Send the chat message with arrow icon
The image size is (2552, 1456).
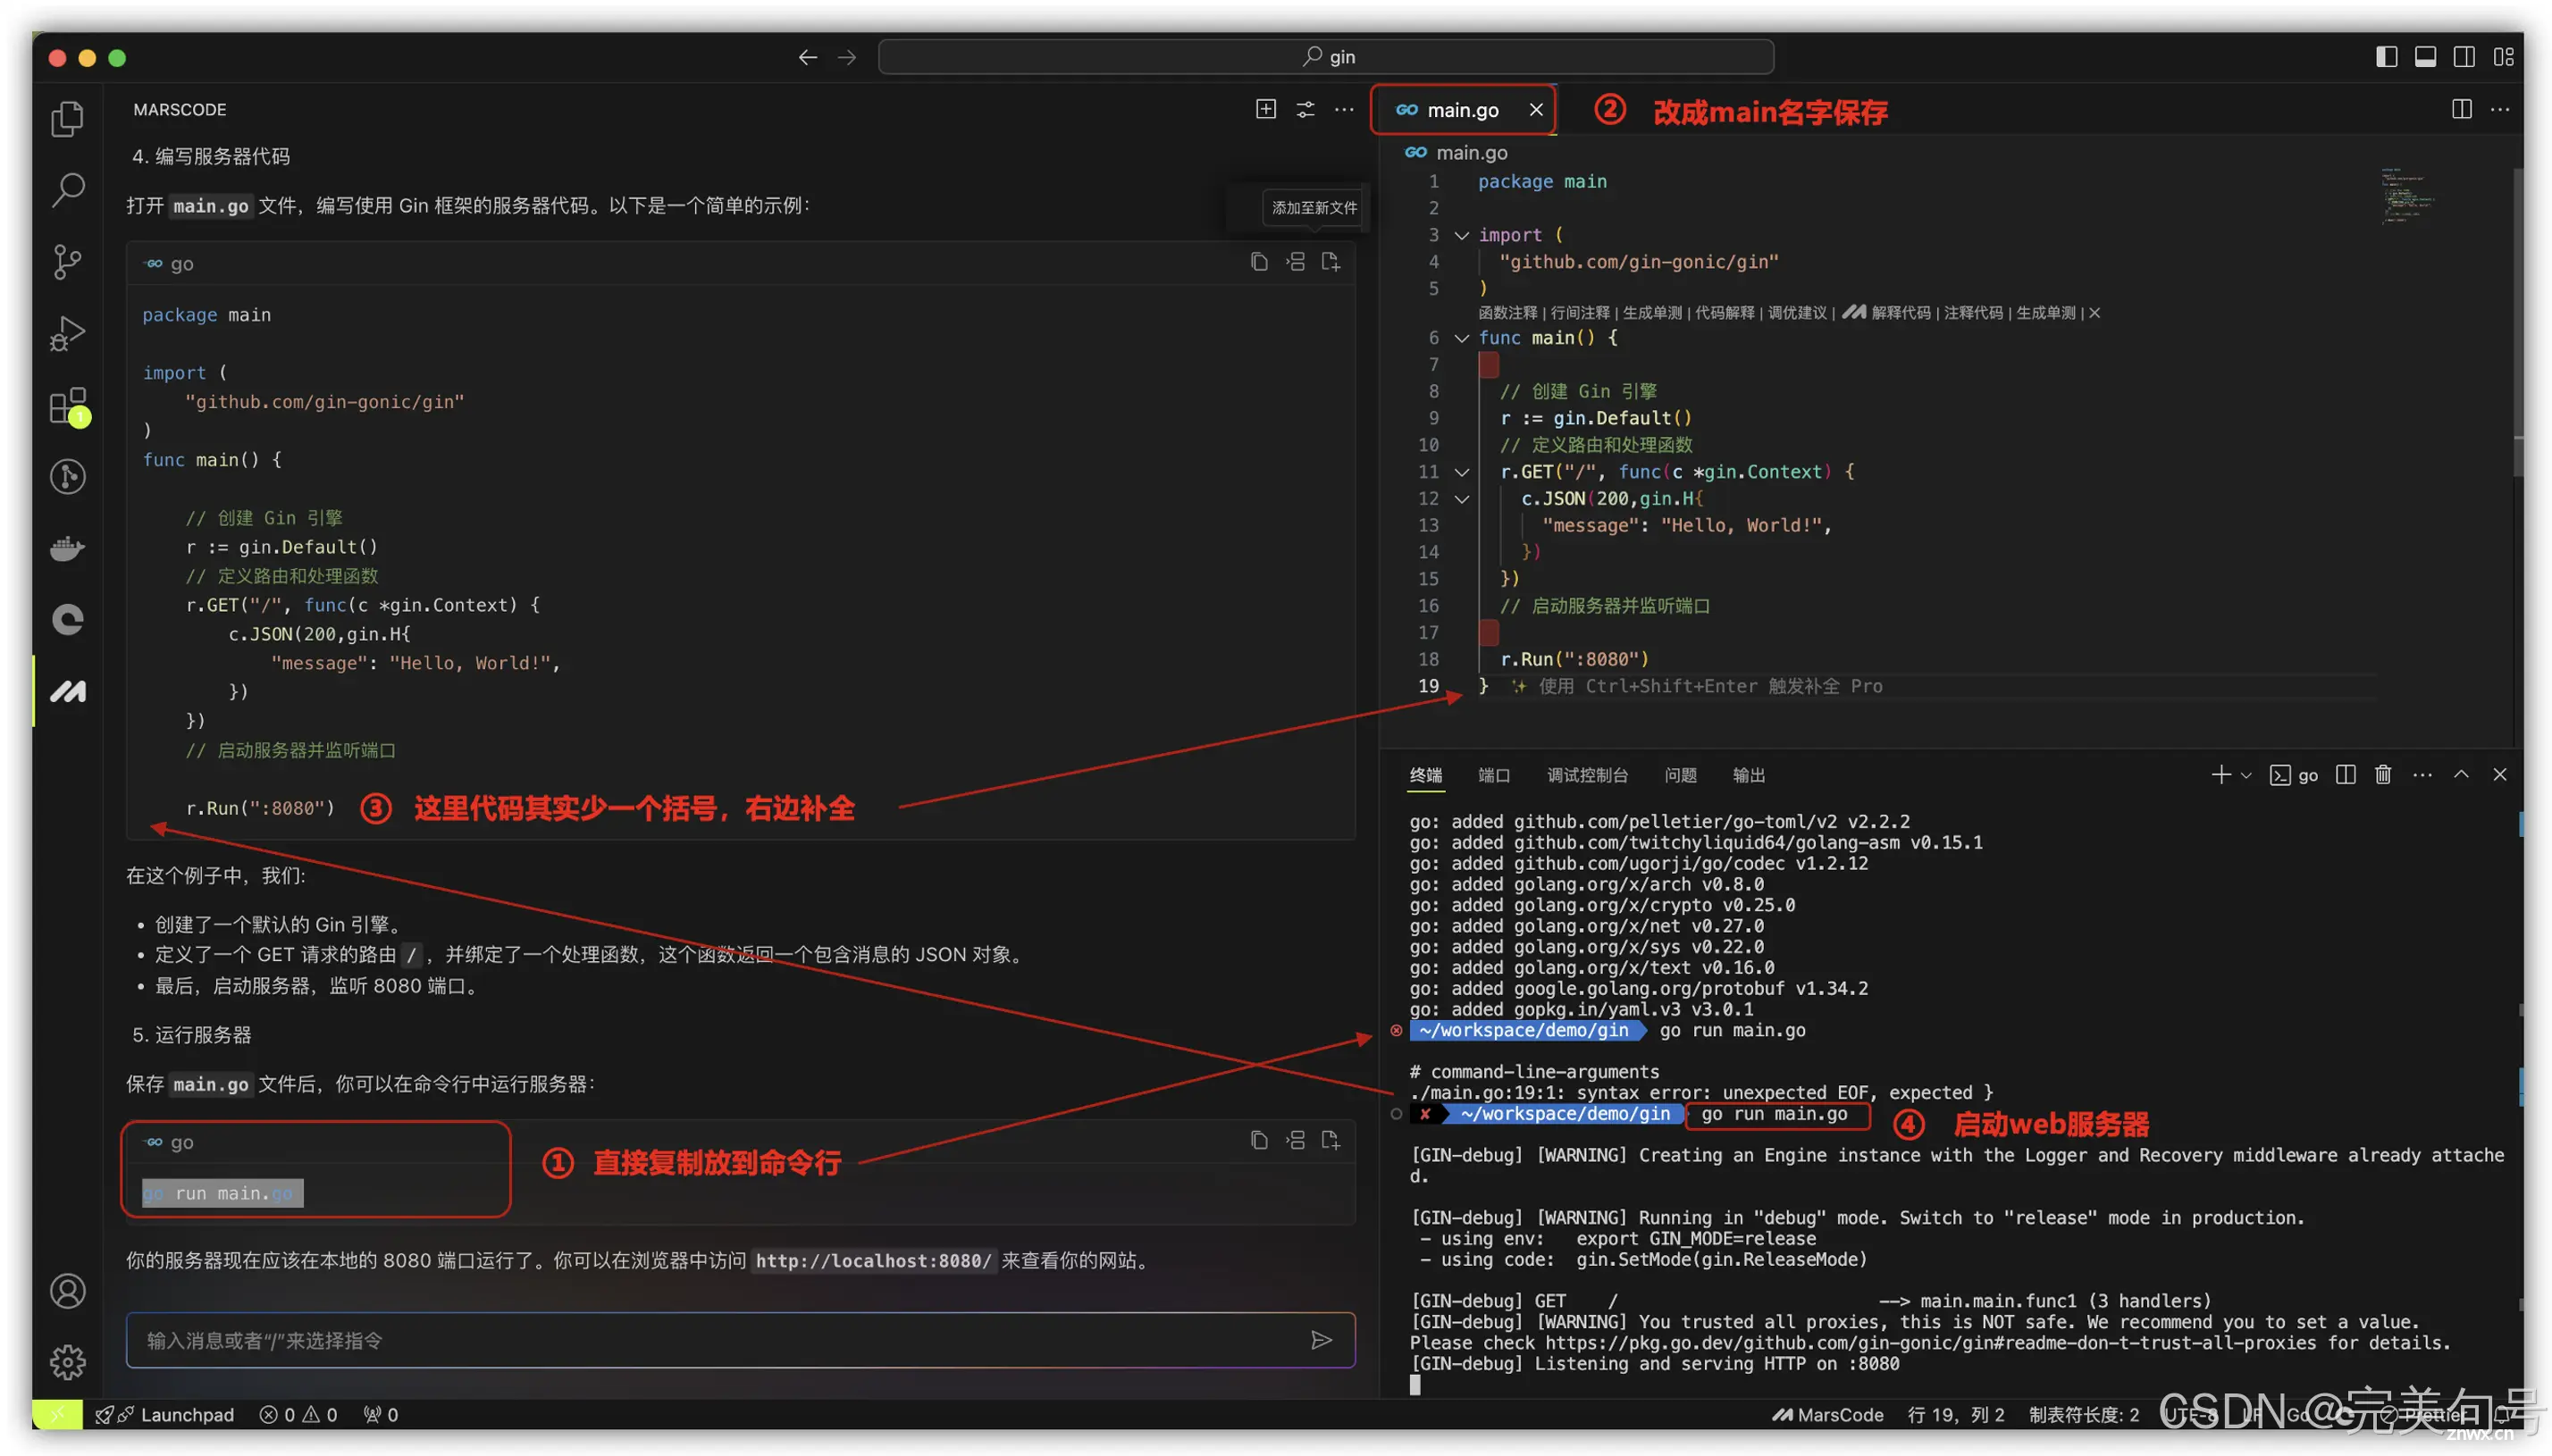click(1321, 1340)
